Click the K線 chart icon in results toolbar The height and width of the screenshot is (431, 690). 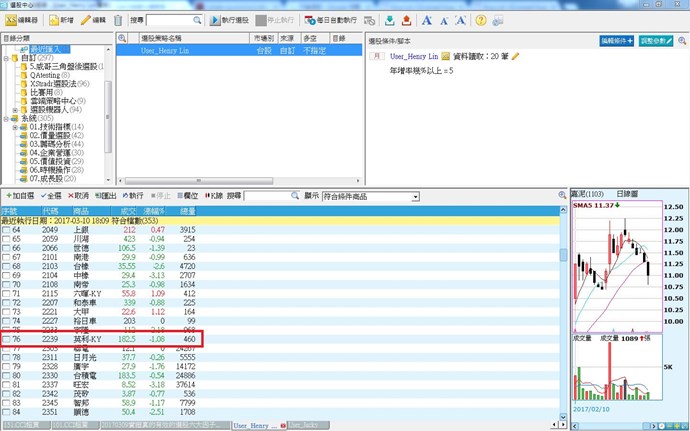tap(207, 196)
